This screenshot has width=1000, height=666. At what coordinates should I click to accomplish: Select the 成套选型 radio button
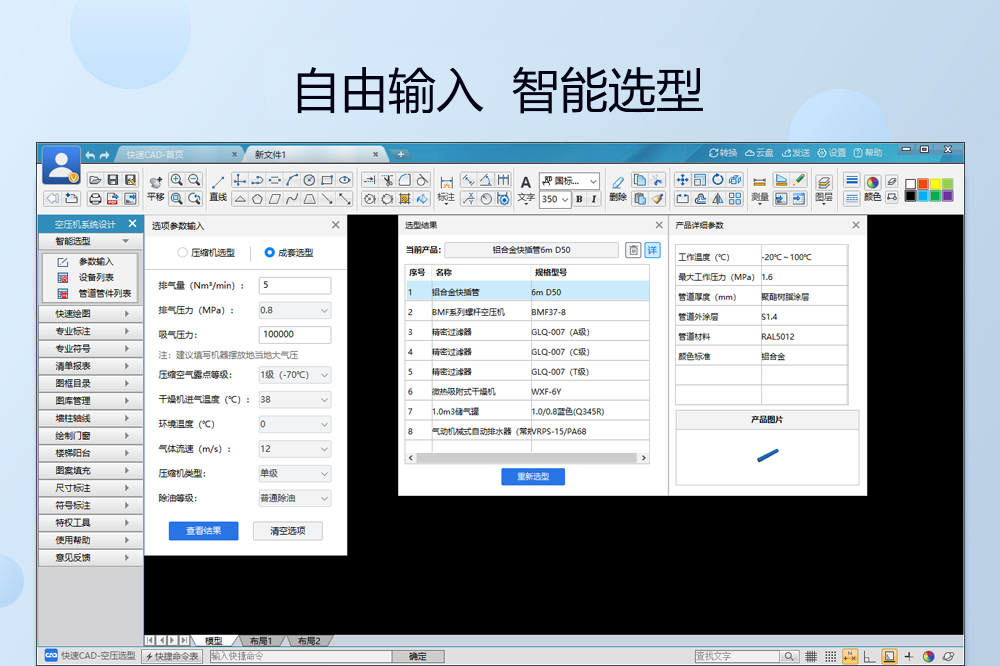click(269, 253)
